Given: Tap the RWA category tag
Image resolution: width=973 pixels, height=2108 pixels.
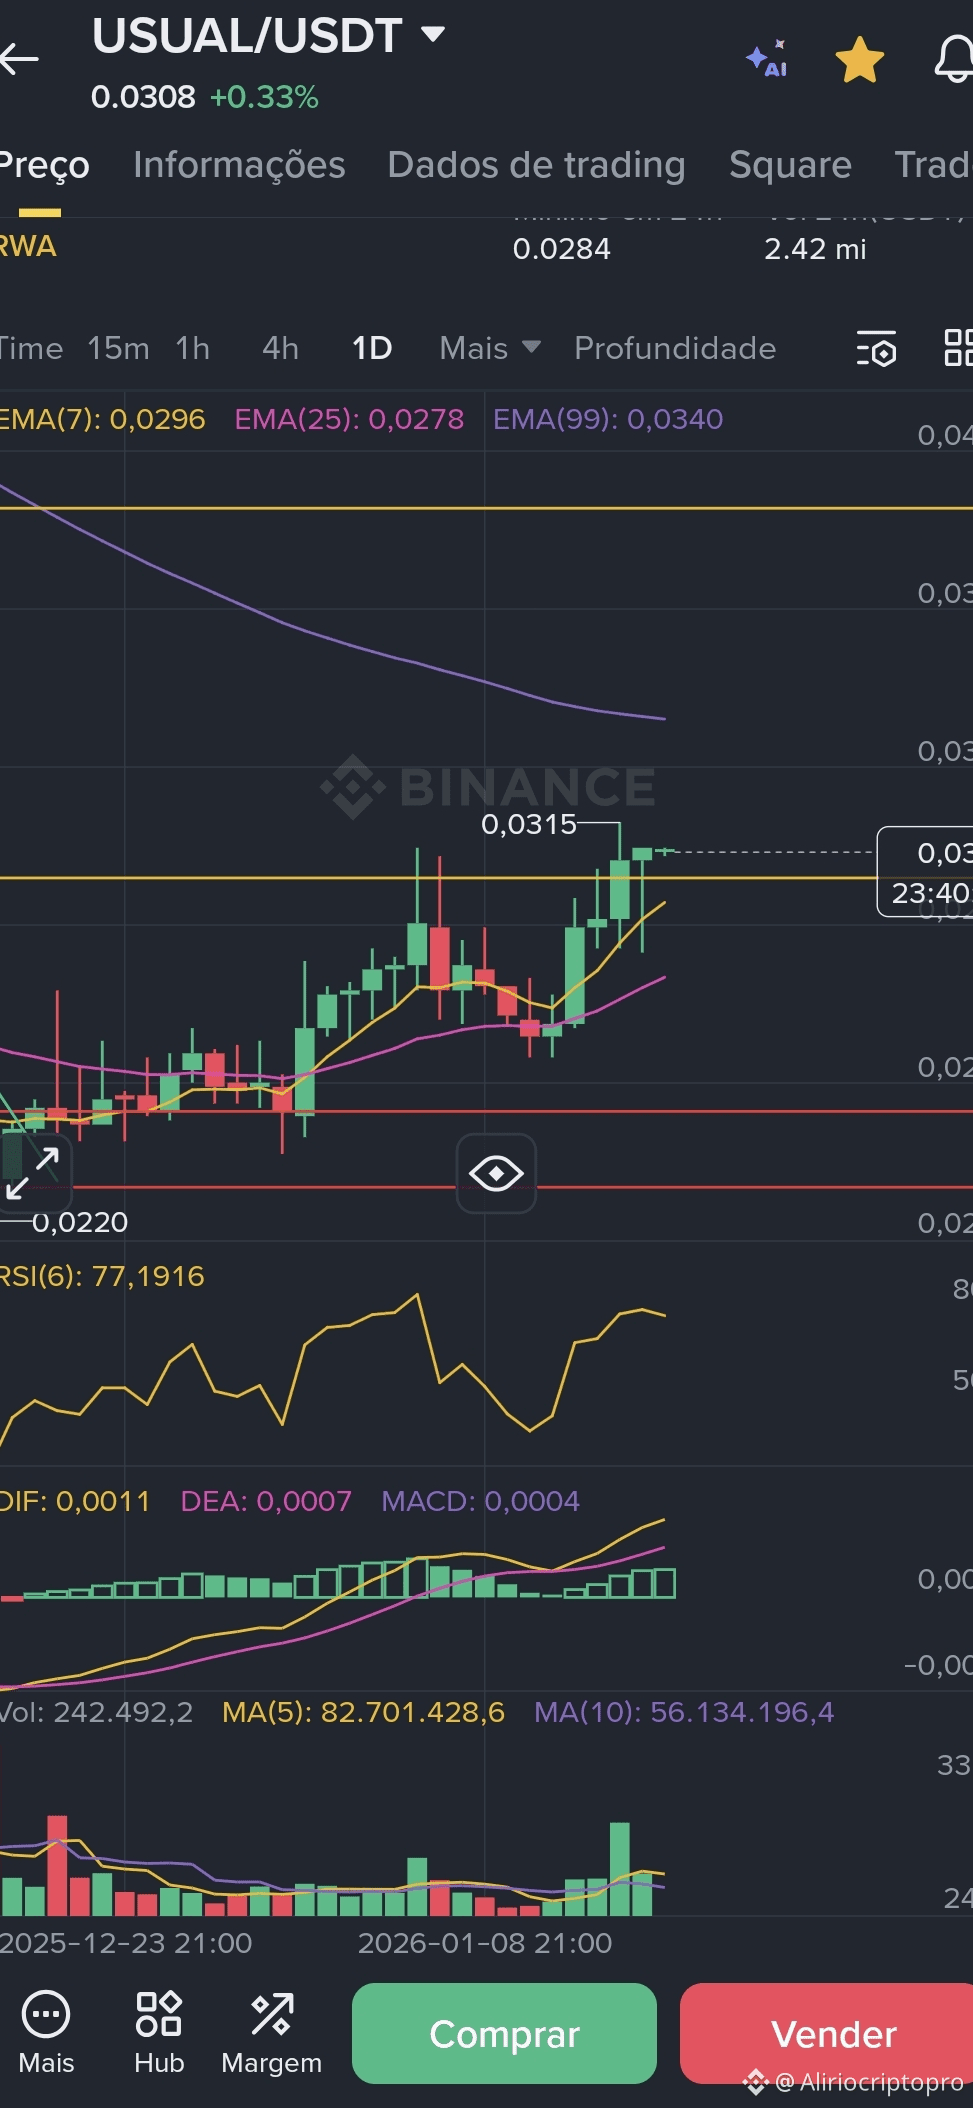Looking at the screenshot, I should click(x=28, y=247).
